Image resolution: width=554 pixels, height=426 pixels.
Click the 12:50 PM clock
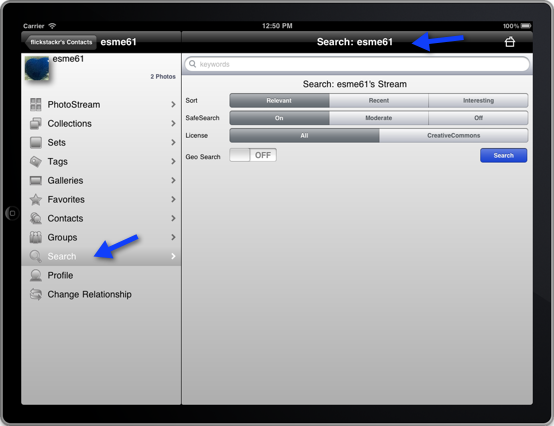click(277, 26)
